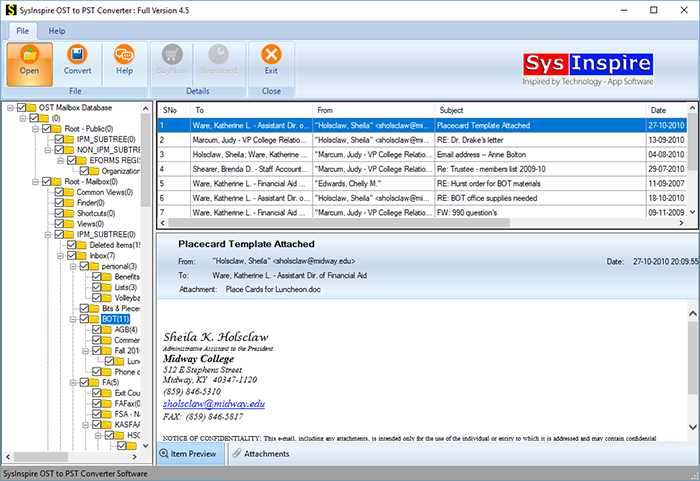Collapse the OST Mailbox Database tree node
The width and height of the screenshot is (700, 481).
click(10, 108)
